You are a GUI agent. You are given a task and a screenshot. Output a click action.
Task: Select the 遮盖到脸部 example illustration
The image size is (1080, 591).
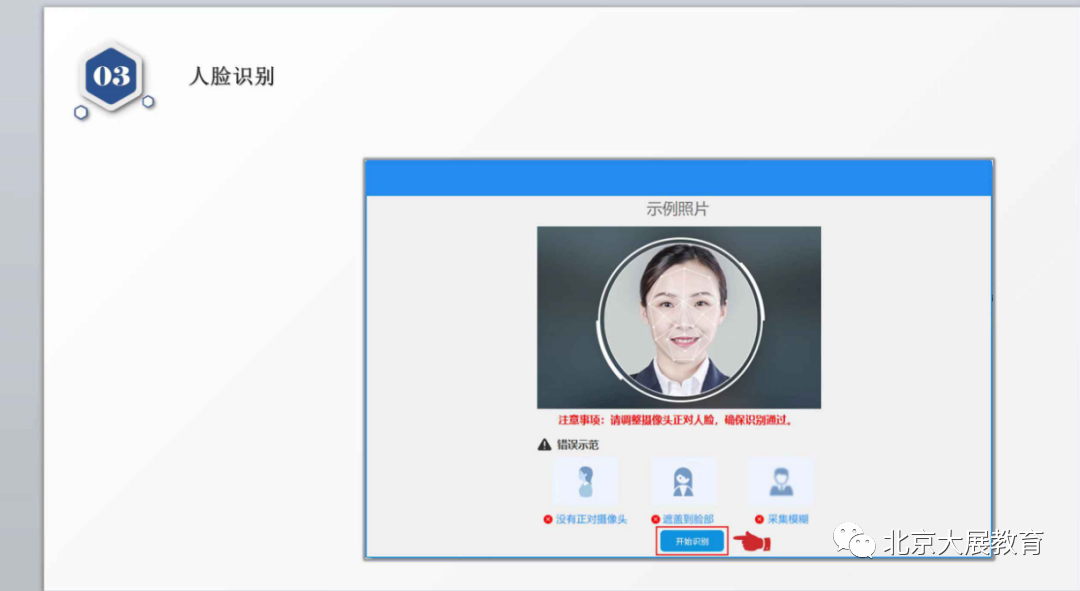tap(683, 483)
